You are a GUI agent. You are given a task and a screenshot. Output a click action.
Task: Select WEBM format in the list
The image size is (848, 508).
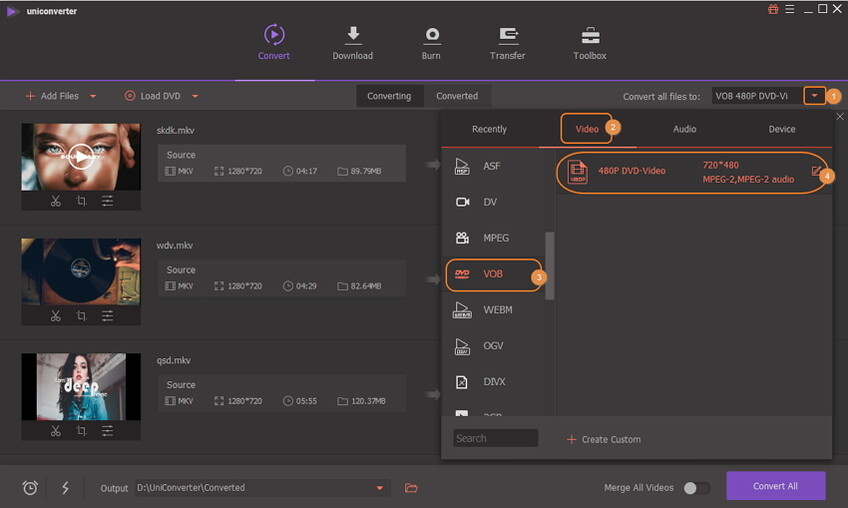coord(495,310)
